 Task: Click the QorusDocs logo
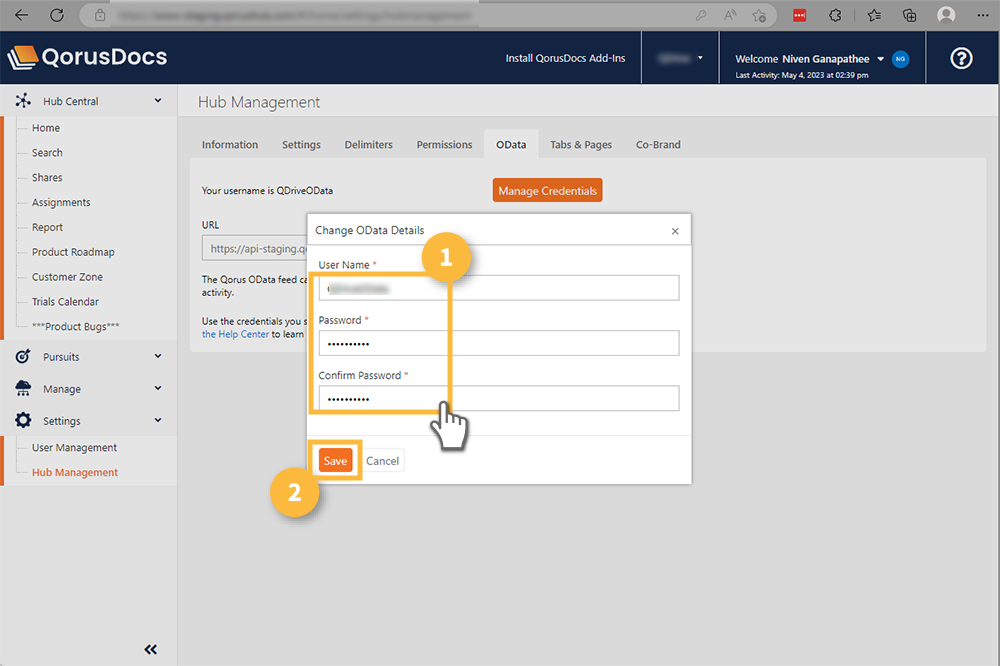pyautogui.click(x=87, y=57)
